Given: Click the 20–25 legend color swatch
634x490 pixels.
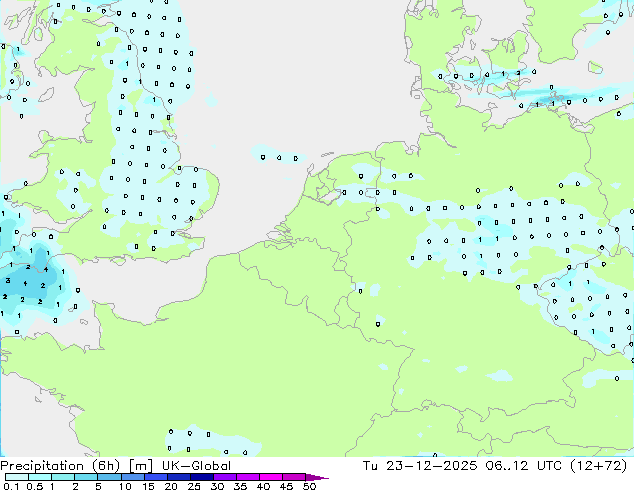Looking at the screenshot, I should pos(178,477).
